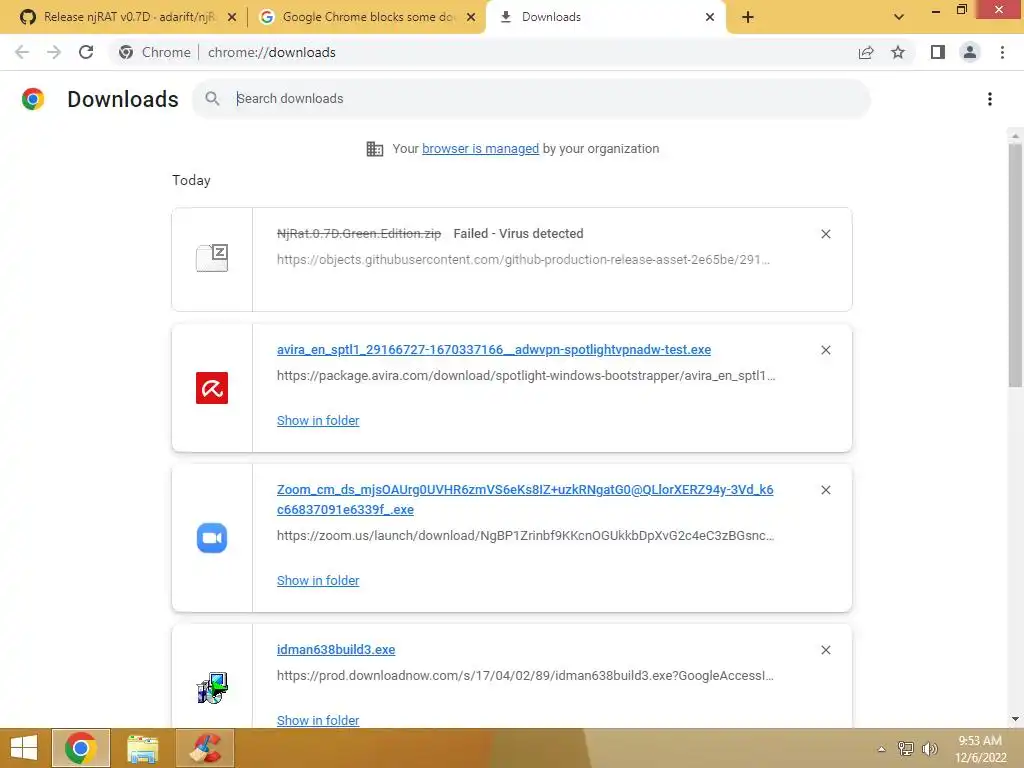Click the idman installer file icon
Screen dimensions: 1024x768
pos(212,688)
